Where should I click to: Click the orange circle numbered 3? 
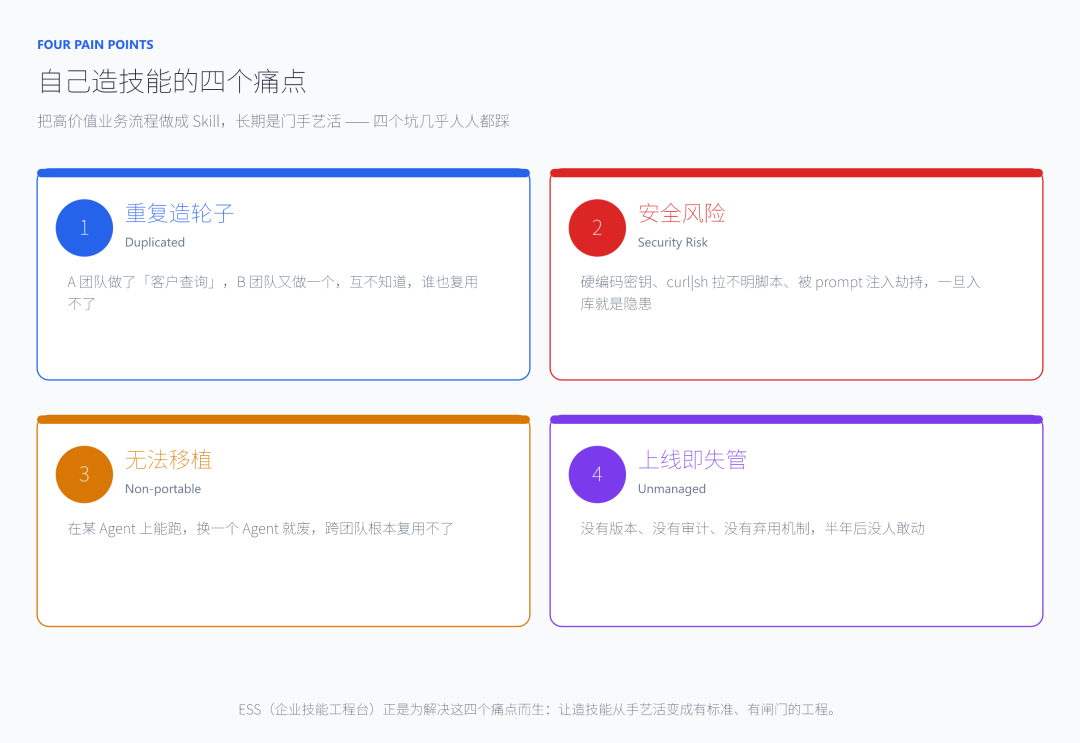coord(84,474)
